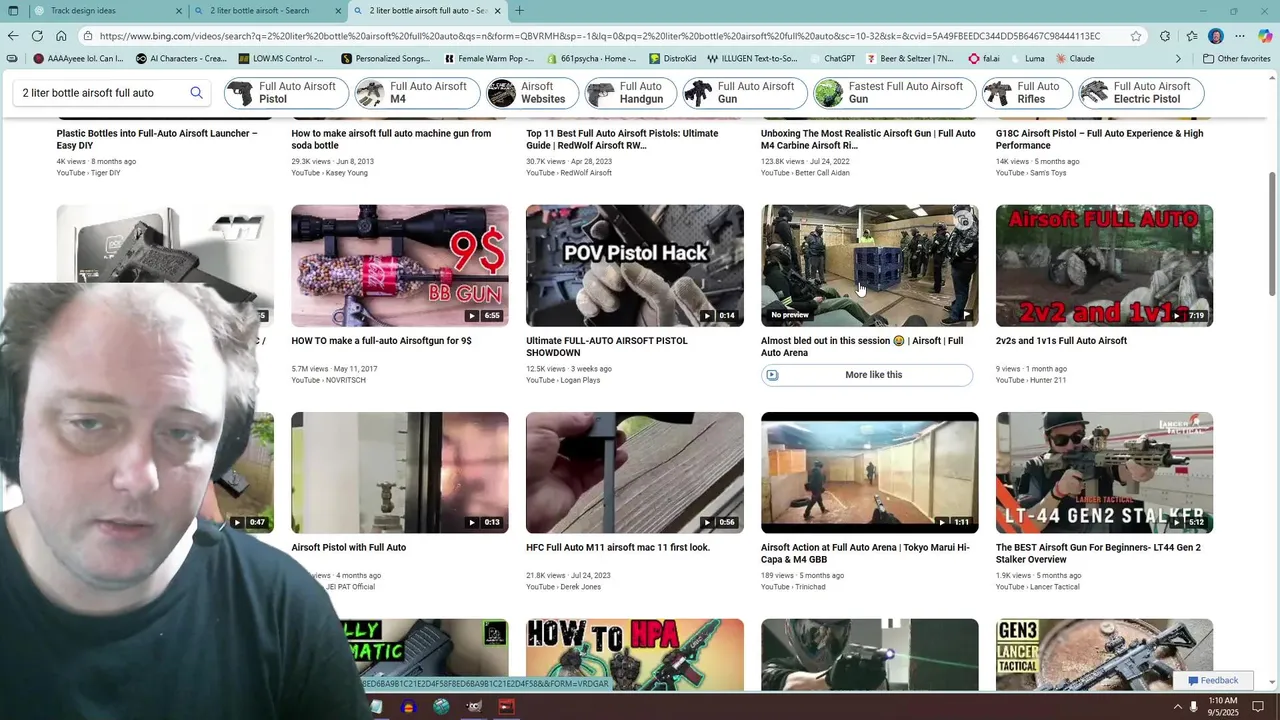Open the Claude bookmark
The image size is (1280, 720).
pyautogui.click(x=1075, y=59)
